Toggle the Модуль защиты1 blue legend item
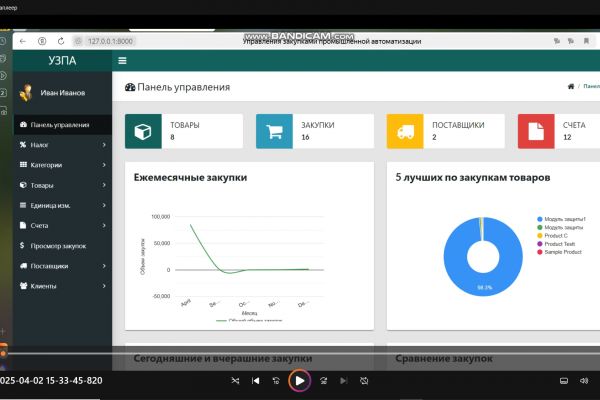 (x=561, y=219)
